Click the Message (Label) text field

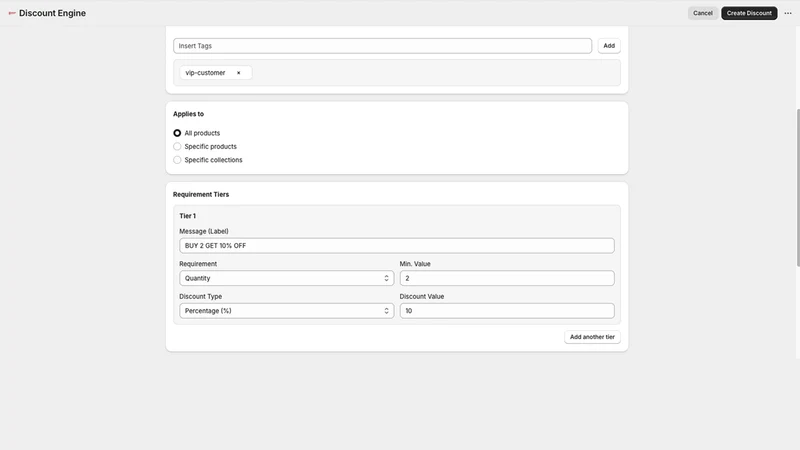coord(396,245)
